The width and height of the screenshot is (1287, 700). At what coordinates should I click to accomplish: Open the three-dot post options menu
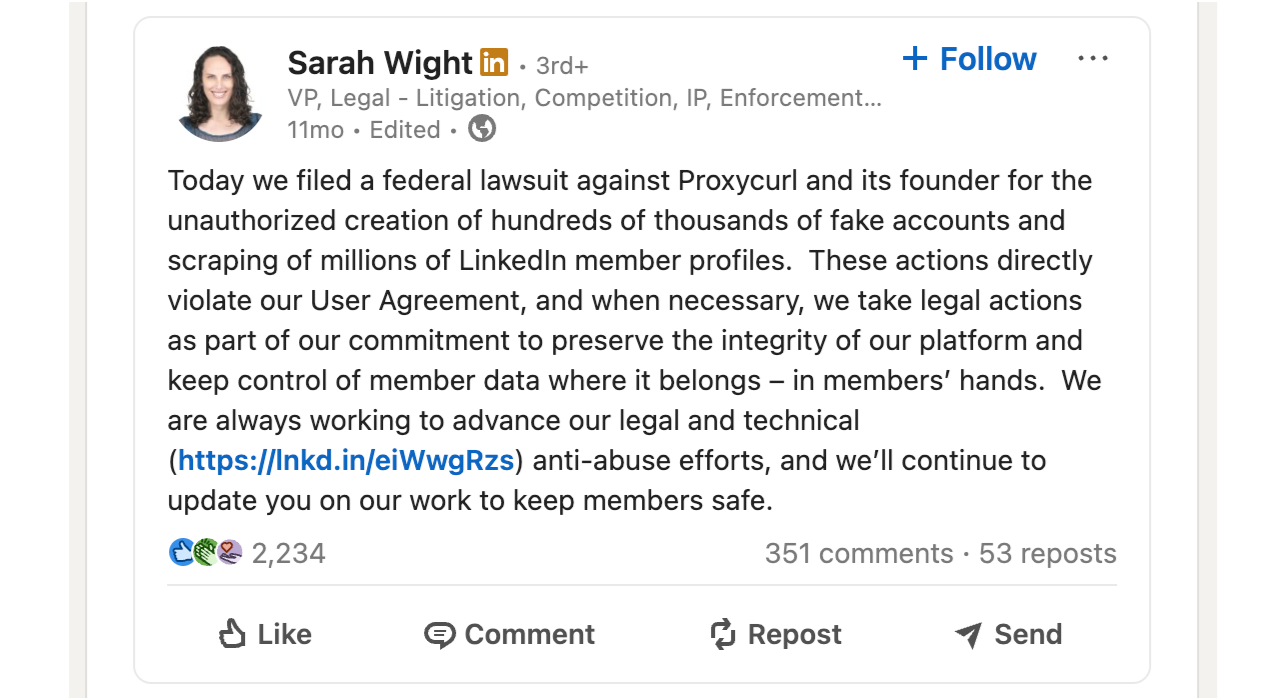click(x=1092, y=59)
